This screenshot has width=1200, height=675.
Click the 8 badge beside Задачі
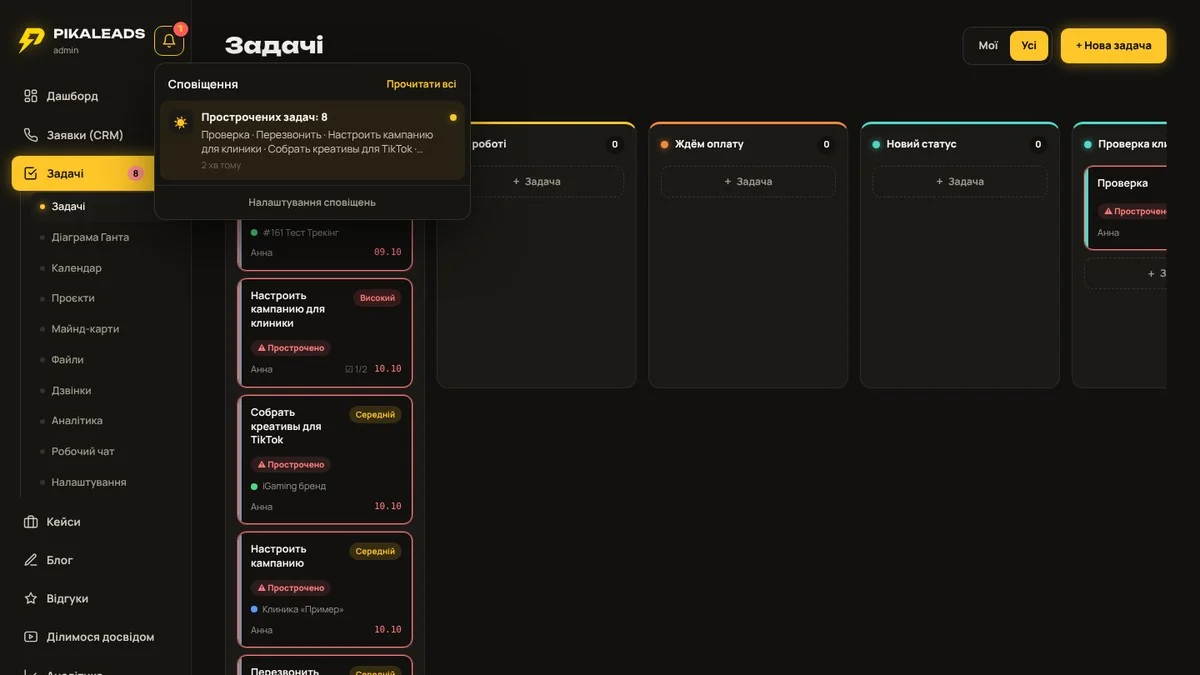pyautogui.click(x=136, y=173)
